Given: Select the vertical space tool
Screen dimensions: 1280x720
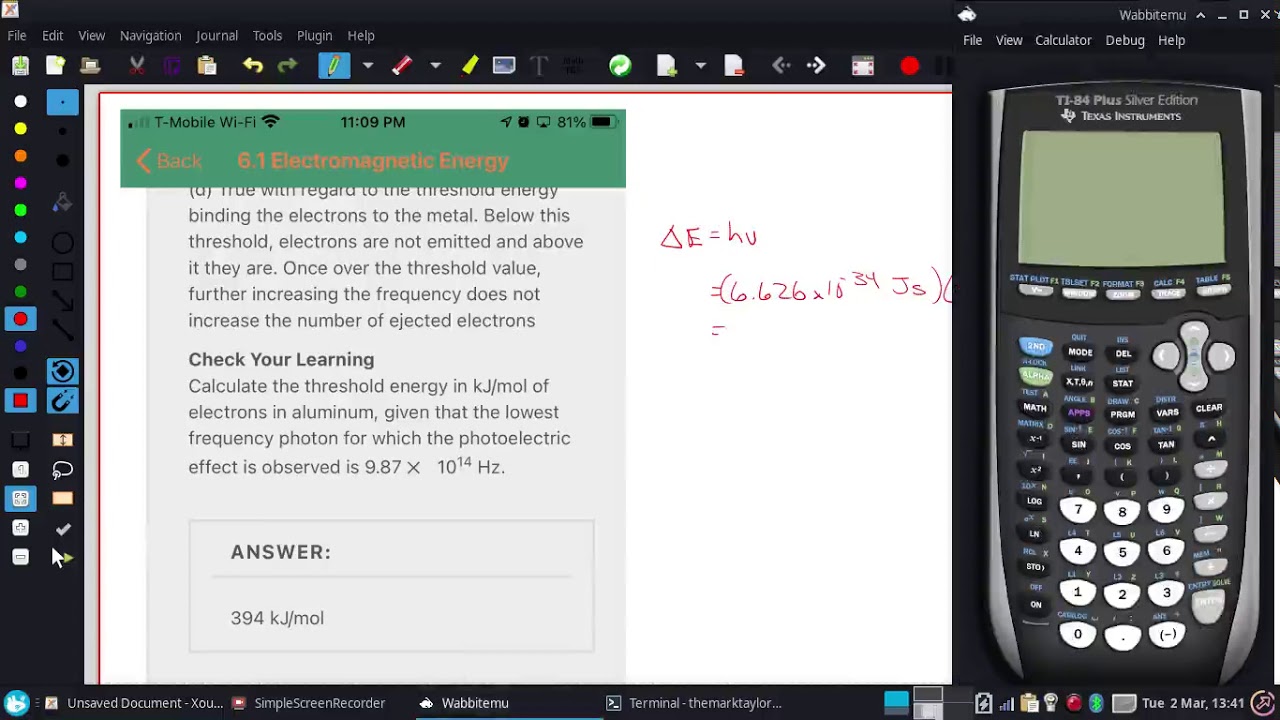Looking at the screenshot, I should point(62,441).
